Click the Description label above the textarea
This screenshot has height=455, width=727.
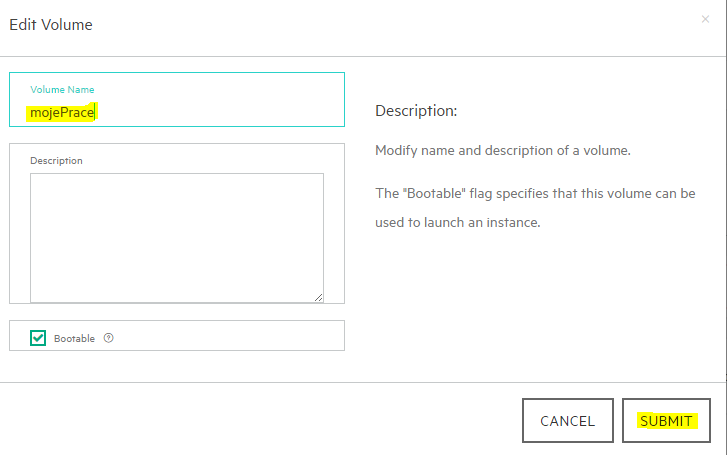(x=56, y=160)
